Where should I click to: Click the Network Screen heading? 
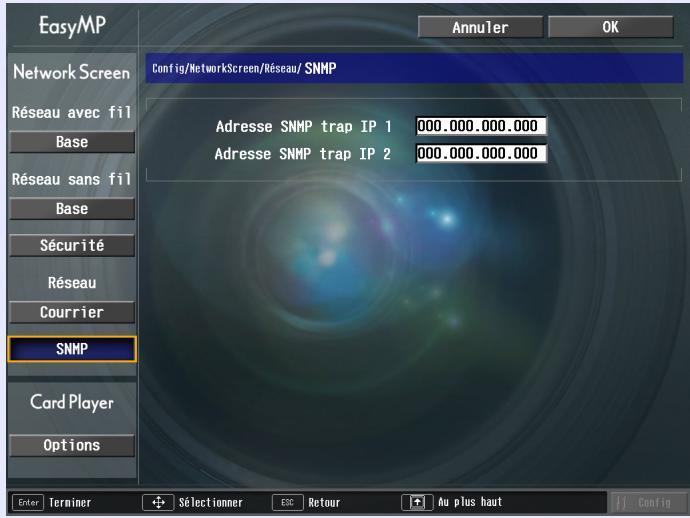[72, 72]
